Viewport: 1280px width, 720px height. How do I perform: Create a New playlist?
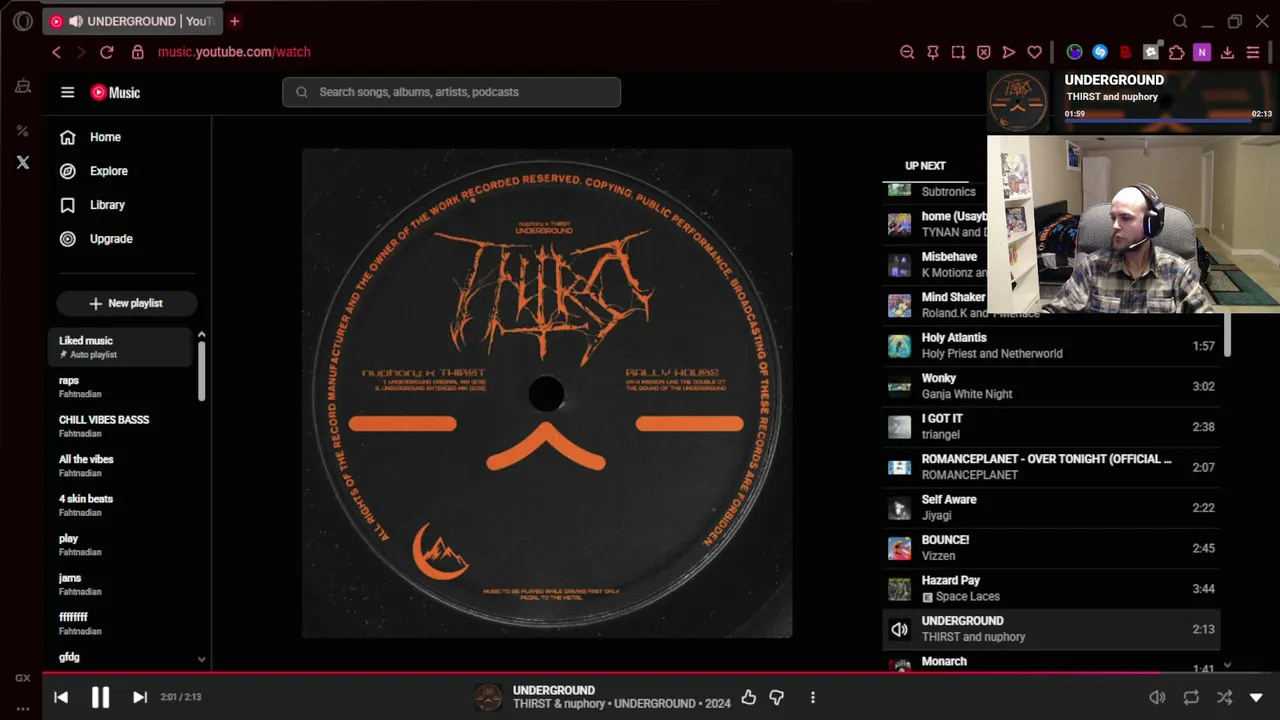126,303
